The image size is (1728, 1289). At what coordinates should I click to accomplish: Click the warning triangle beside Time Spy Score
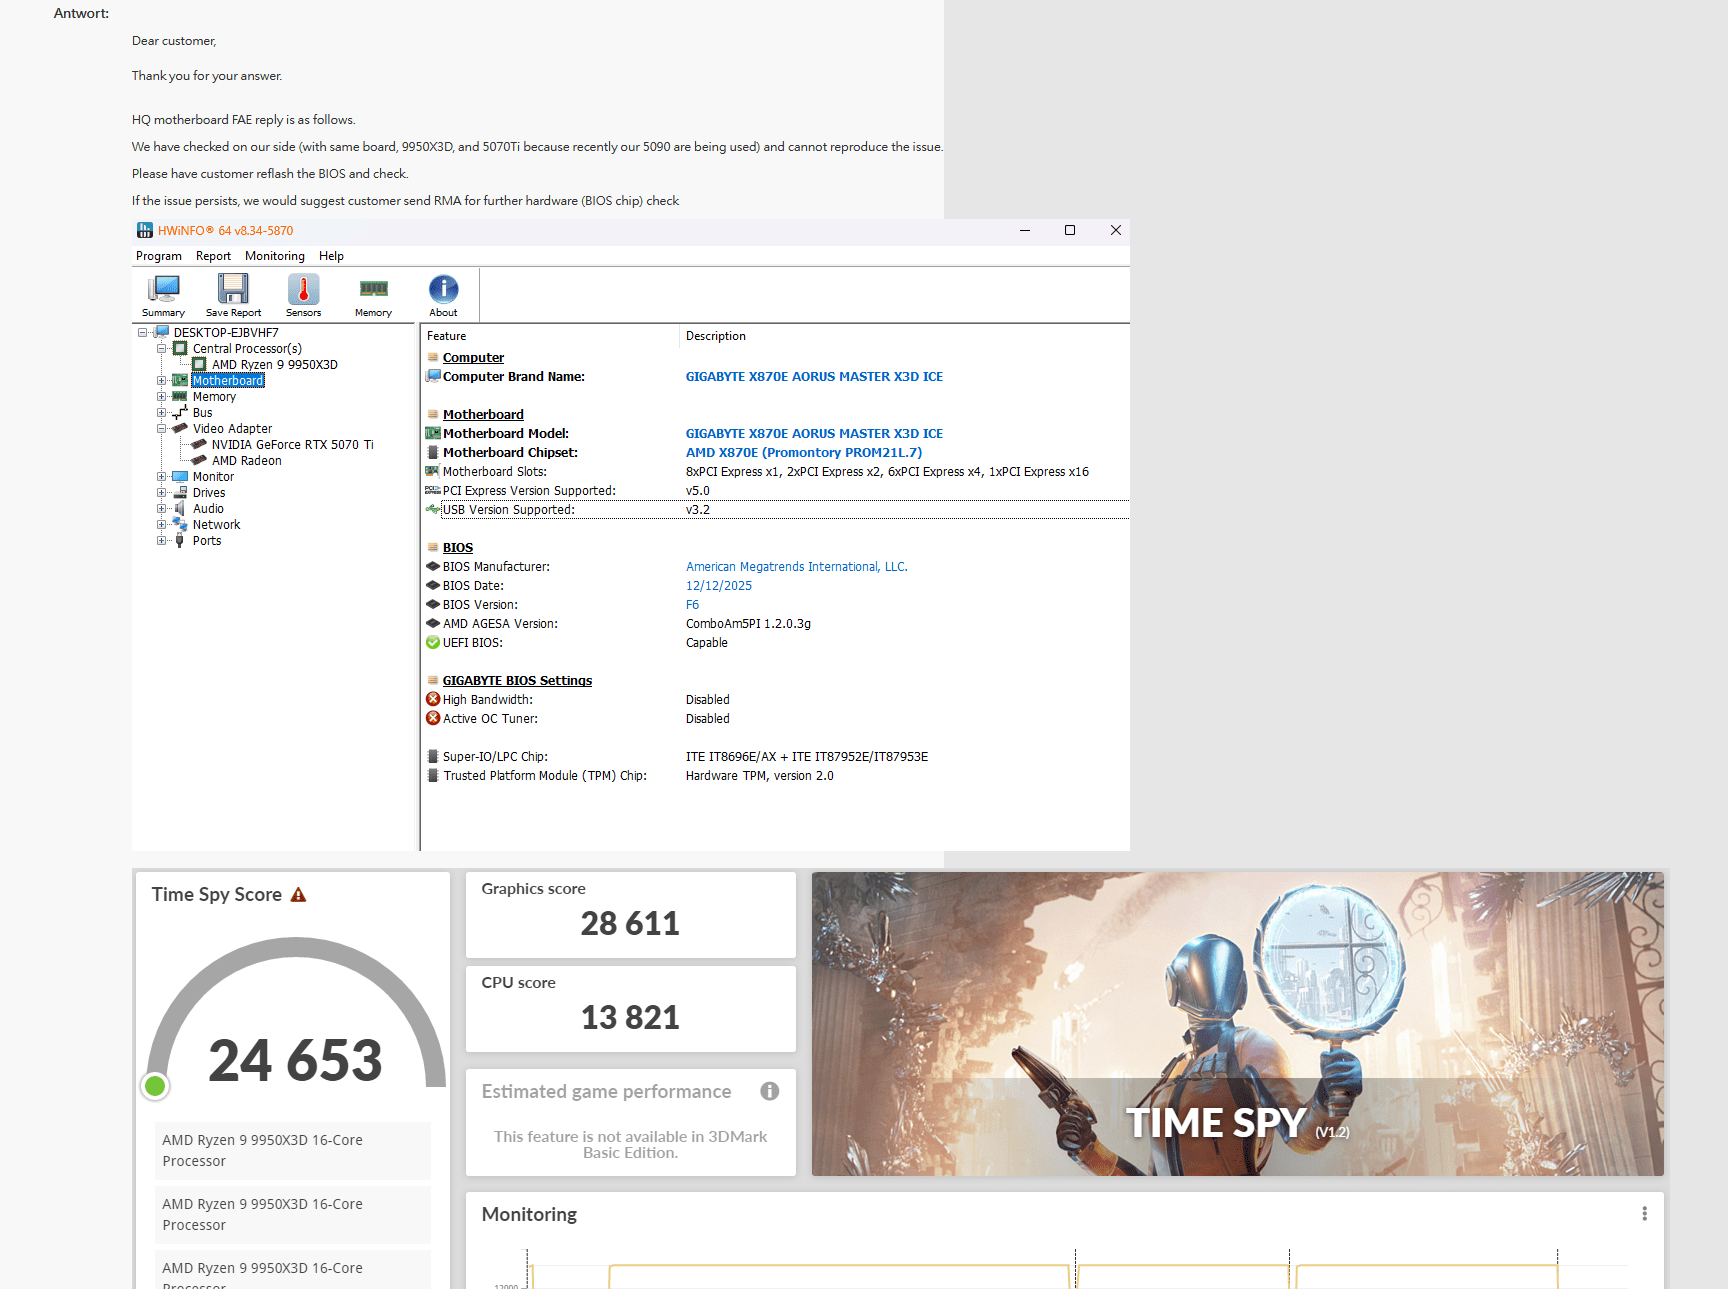click(x=298, y=895)
